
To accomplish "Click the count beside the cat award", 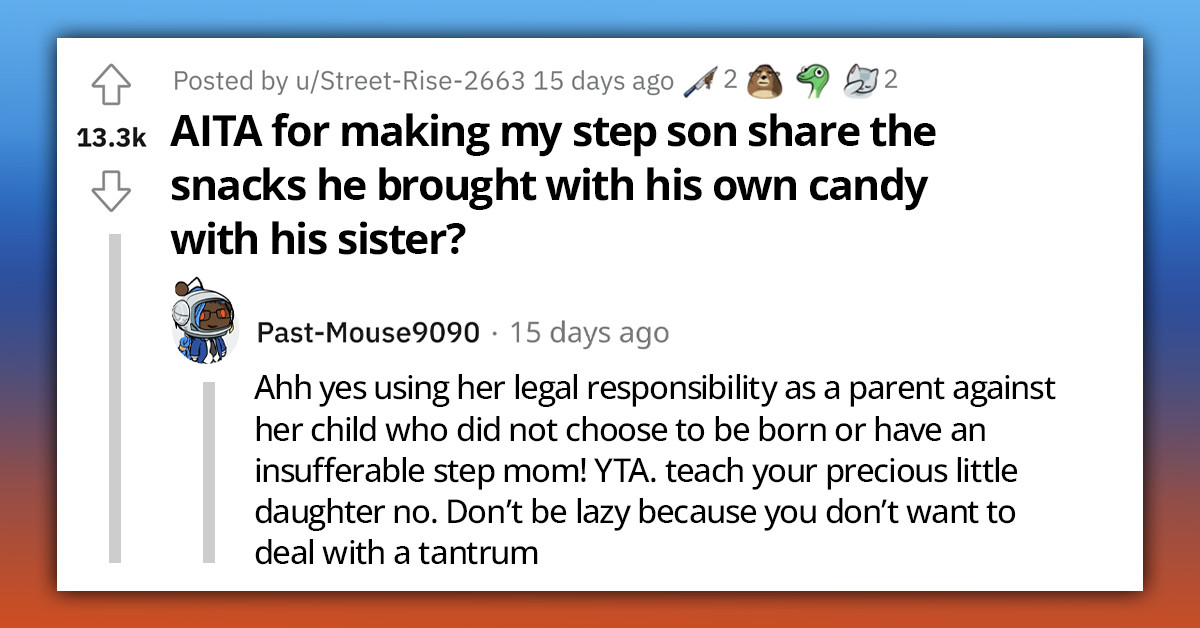I will coord(889,81).
